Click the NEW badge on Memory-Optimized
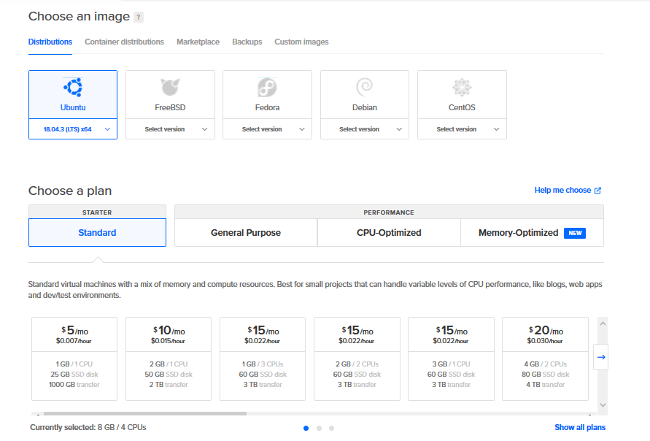The height and width of the screenshot is (441, 650). (x=575, y=233)
